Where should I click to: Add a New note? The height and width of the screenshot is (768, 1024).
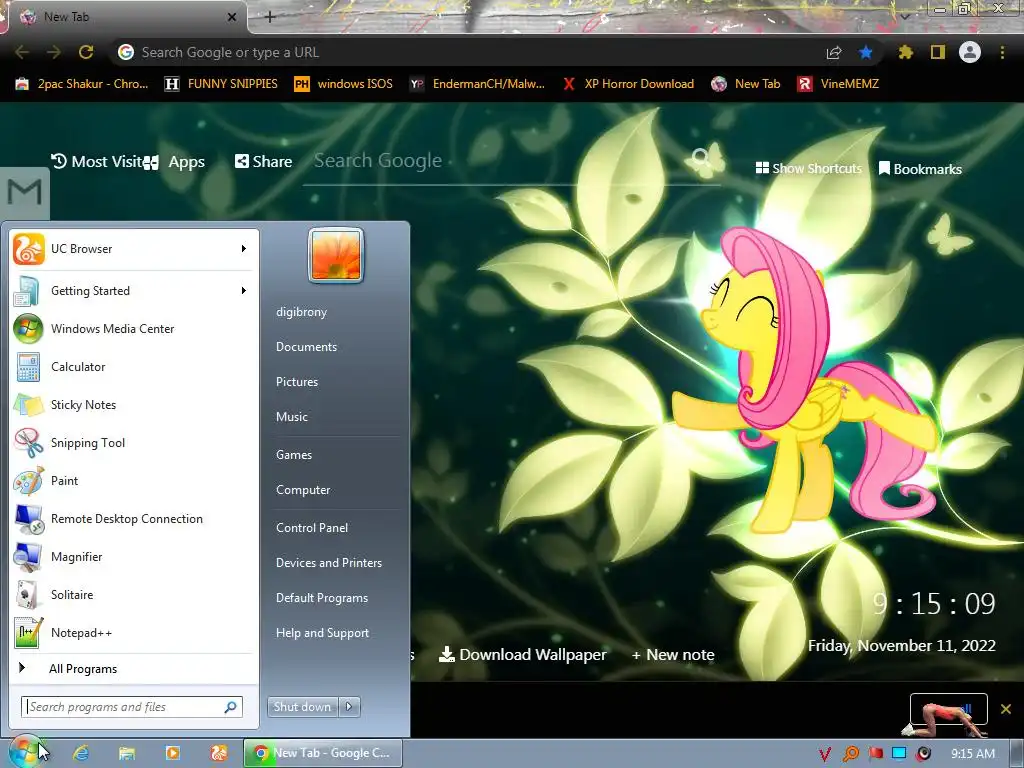tap(673, 654)
